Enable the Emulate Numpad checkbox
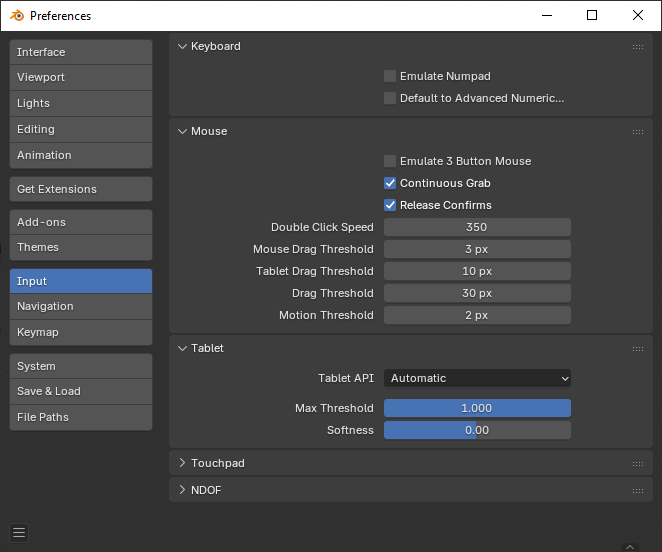Screen dimensions: 662x552 pos(390,76)
